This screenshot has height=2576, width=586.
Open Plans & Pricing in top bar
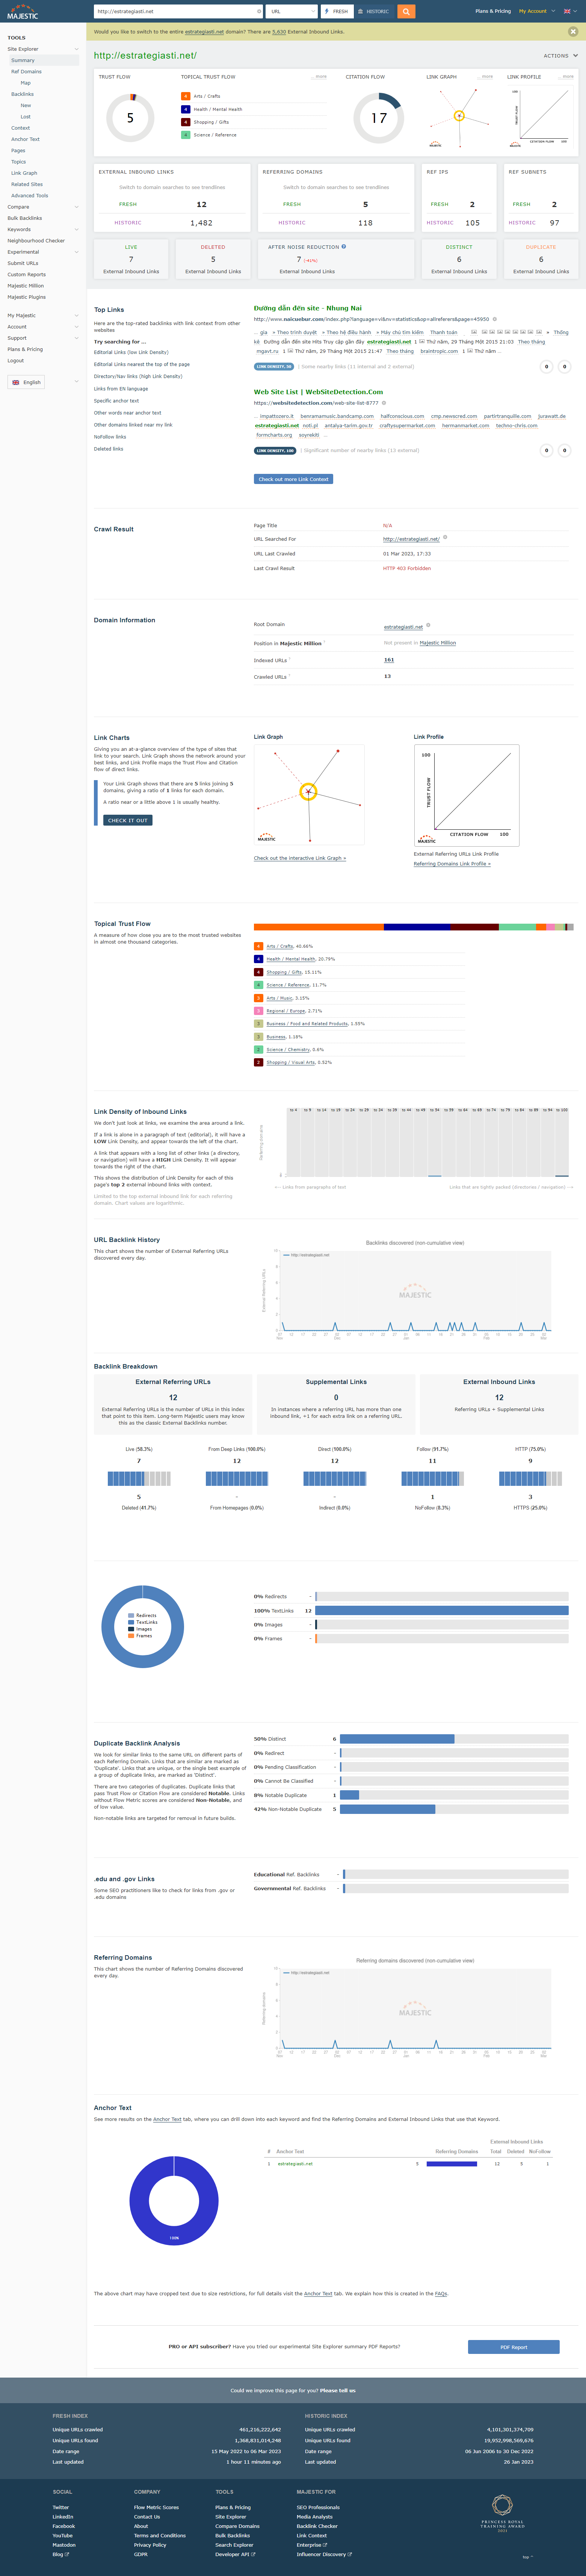[x=492, y=11]
